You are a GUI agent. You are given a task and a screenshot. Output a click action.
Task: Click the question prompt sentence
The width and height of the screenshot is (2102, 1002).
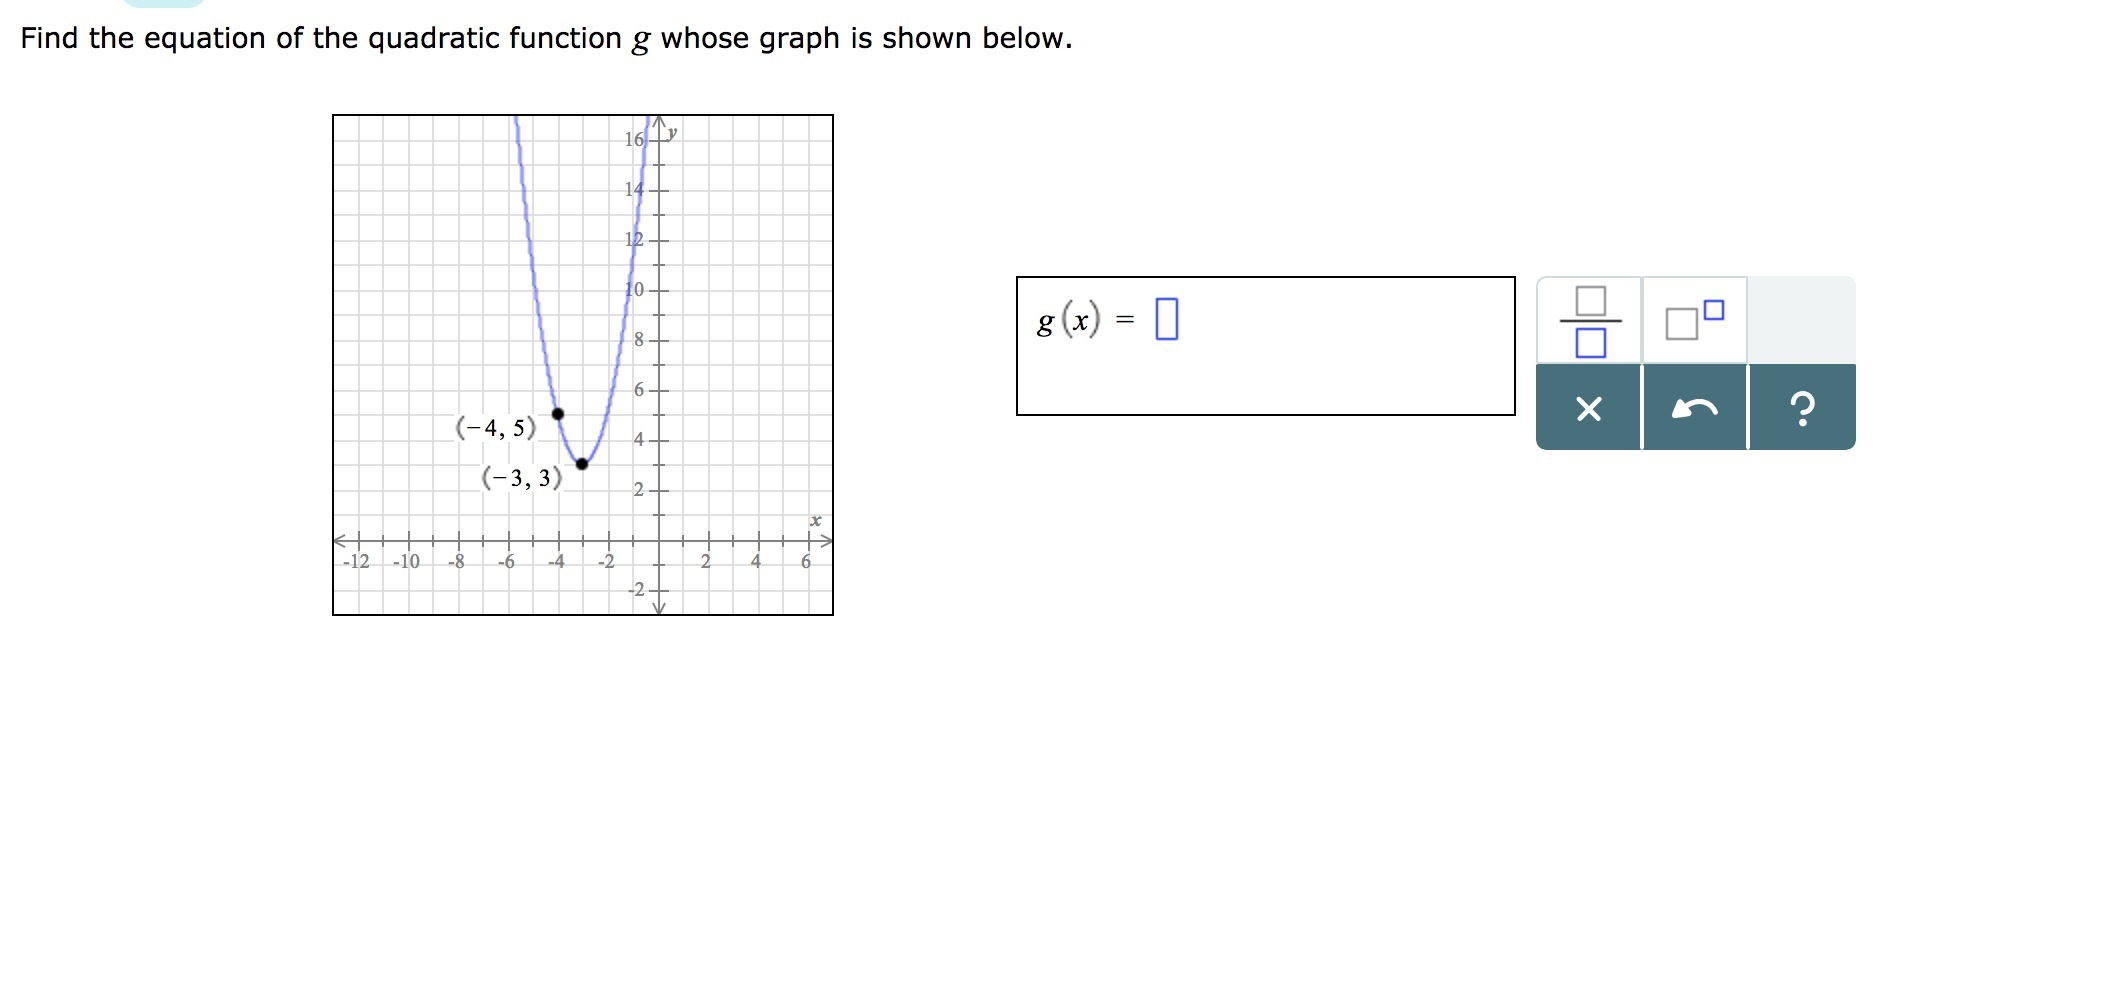pos(546,38)
